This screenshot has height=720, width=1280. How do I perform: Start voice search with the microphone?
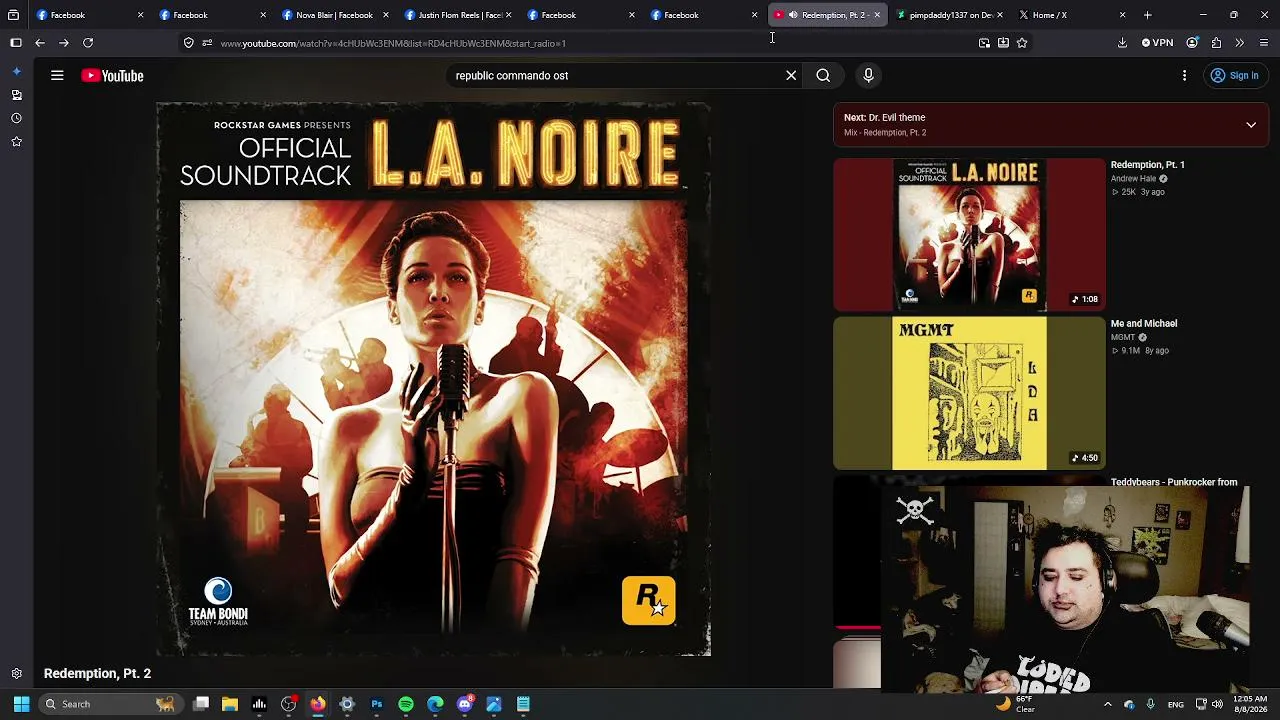click(868, 76)
